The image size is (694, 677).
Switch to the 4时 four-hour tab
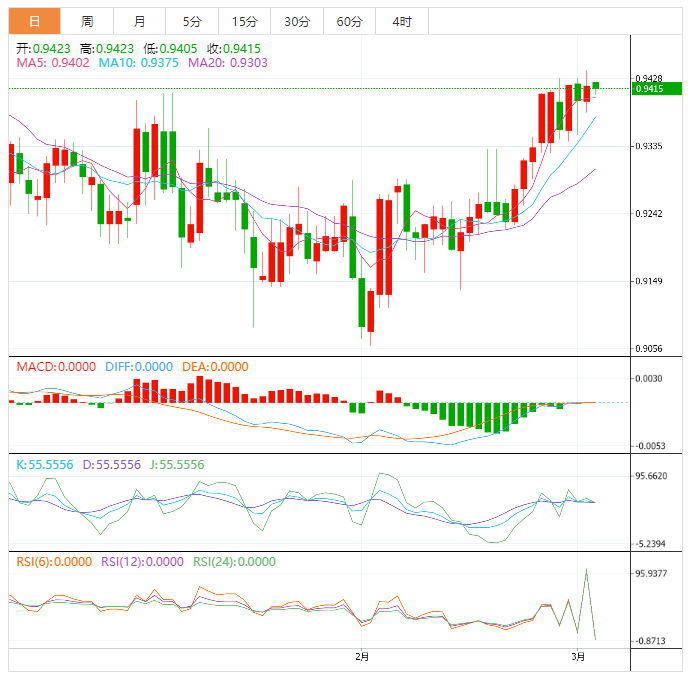pos(401,21)
